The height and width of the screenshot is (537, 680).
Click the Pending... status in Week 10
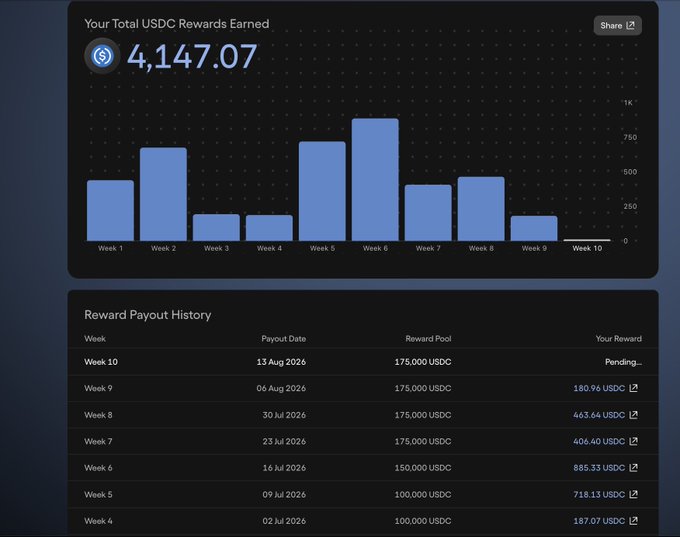624,362
